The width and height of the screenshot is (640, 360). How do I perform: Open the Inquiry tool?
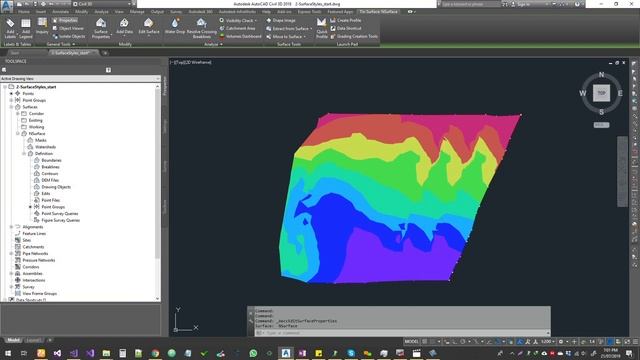[42, 26]
